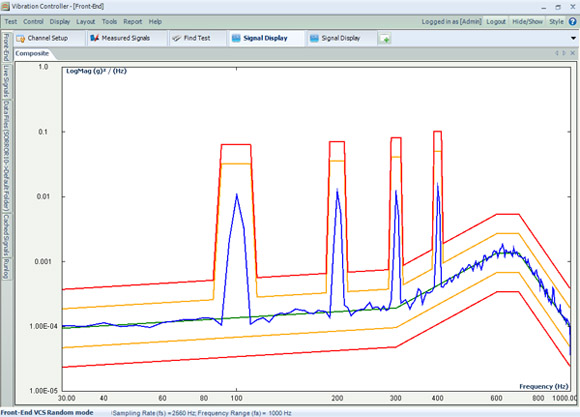Click the 0.01 Y-axis tick label
Screen dimensions: 580x417
click(x=43, y=196)
